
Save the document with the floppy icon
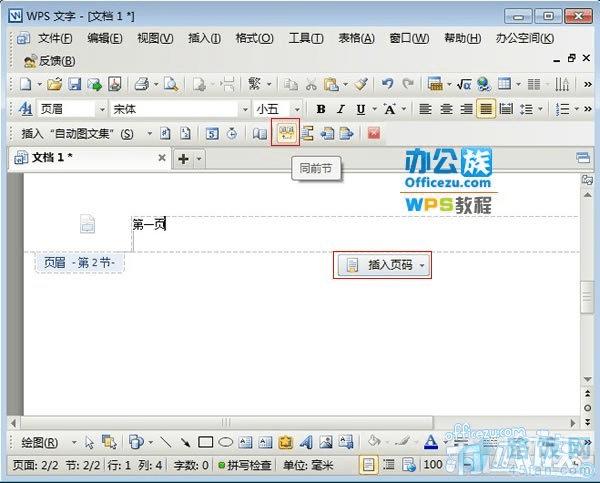(75, 84)
